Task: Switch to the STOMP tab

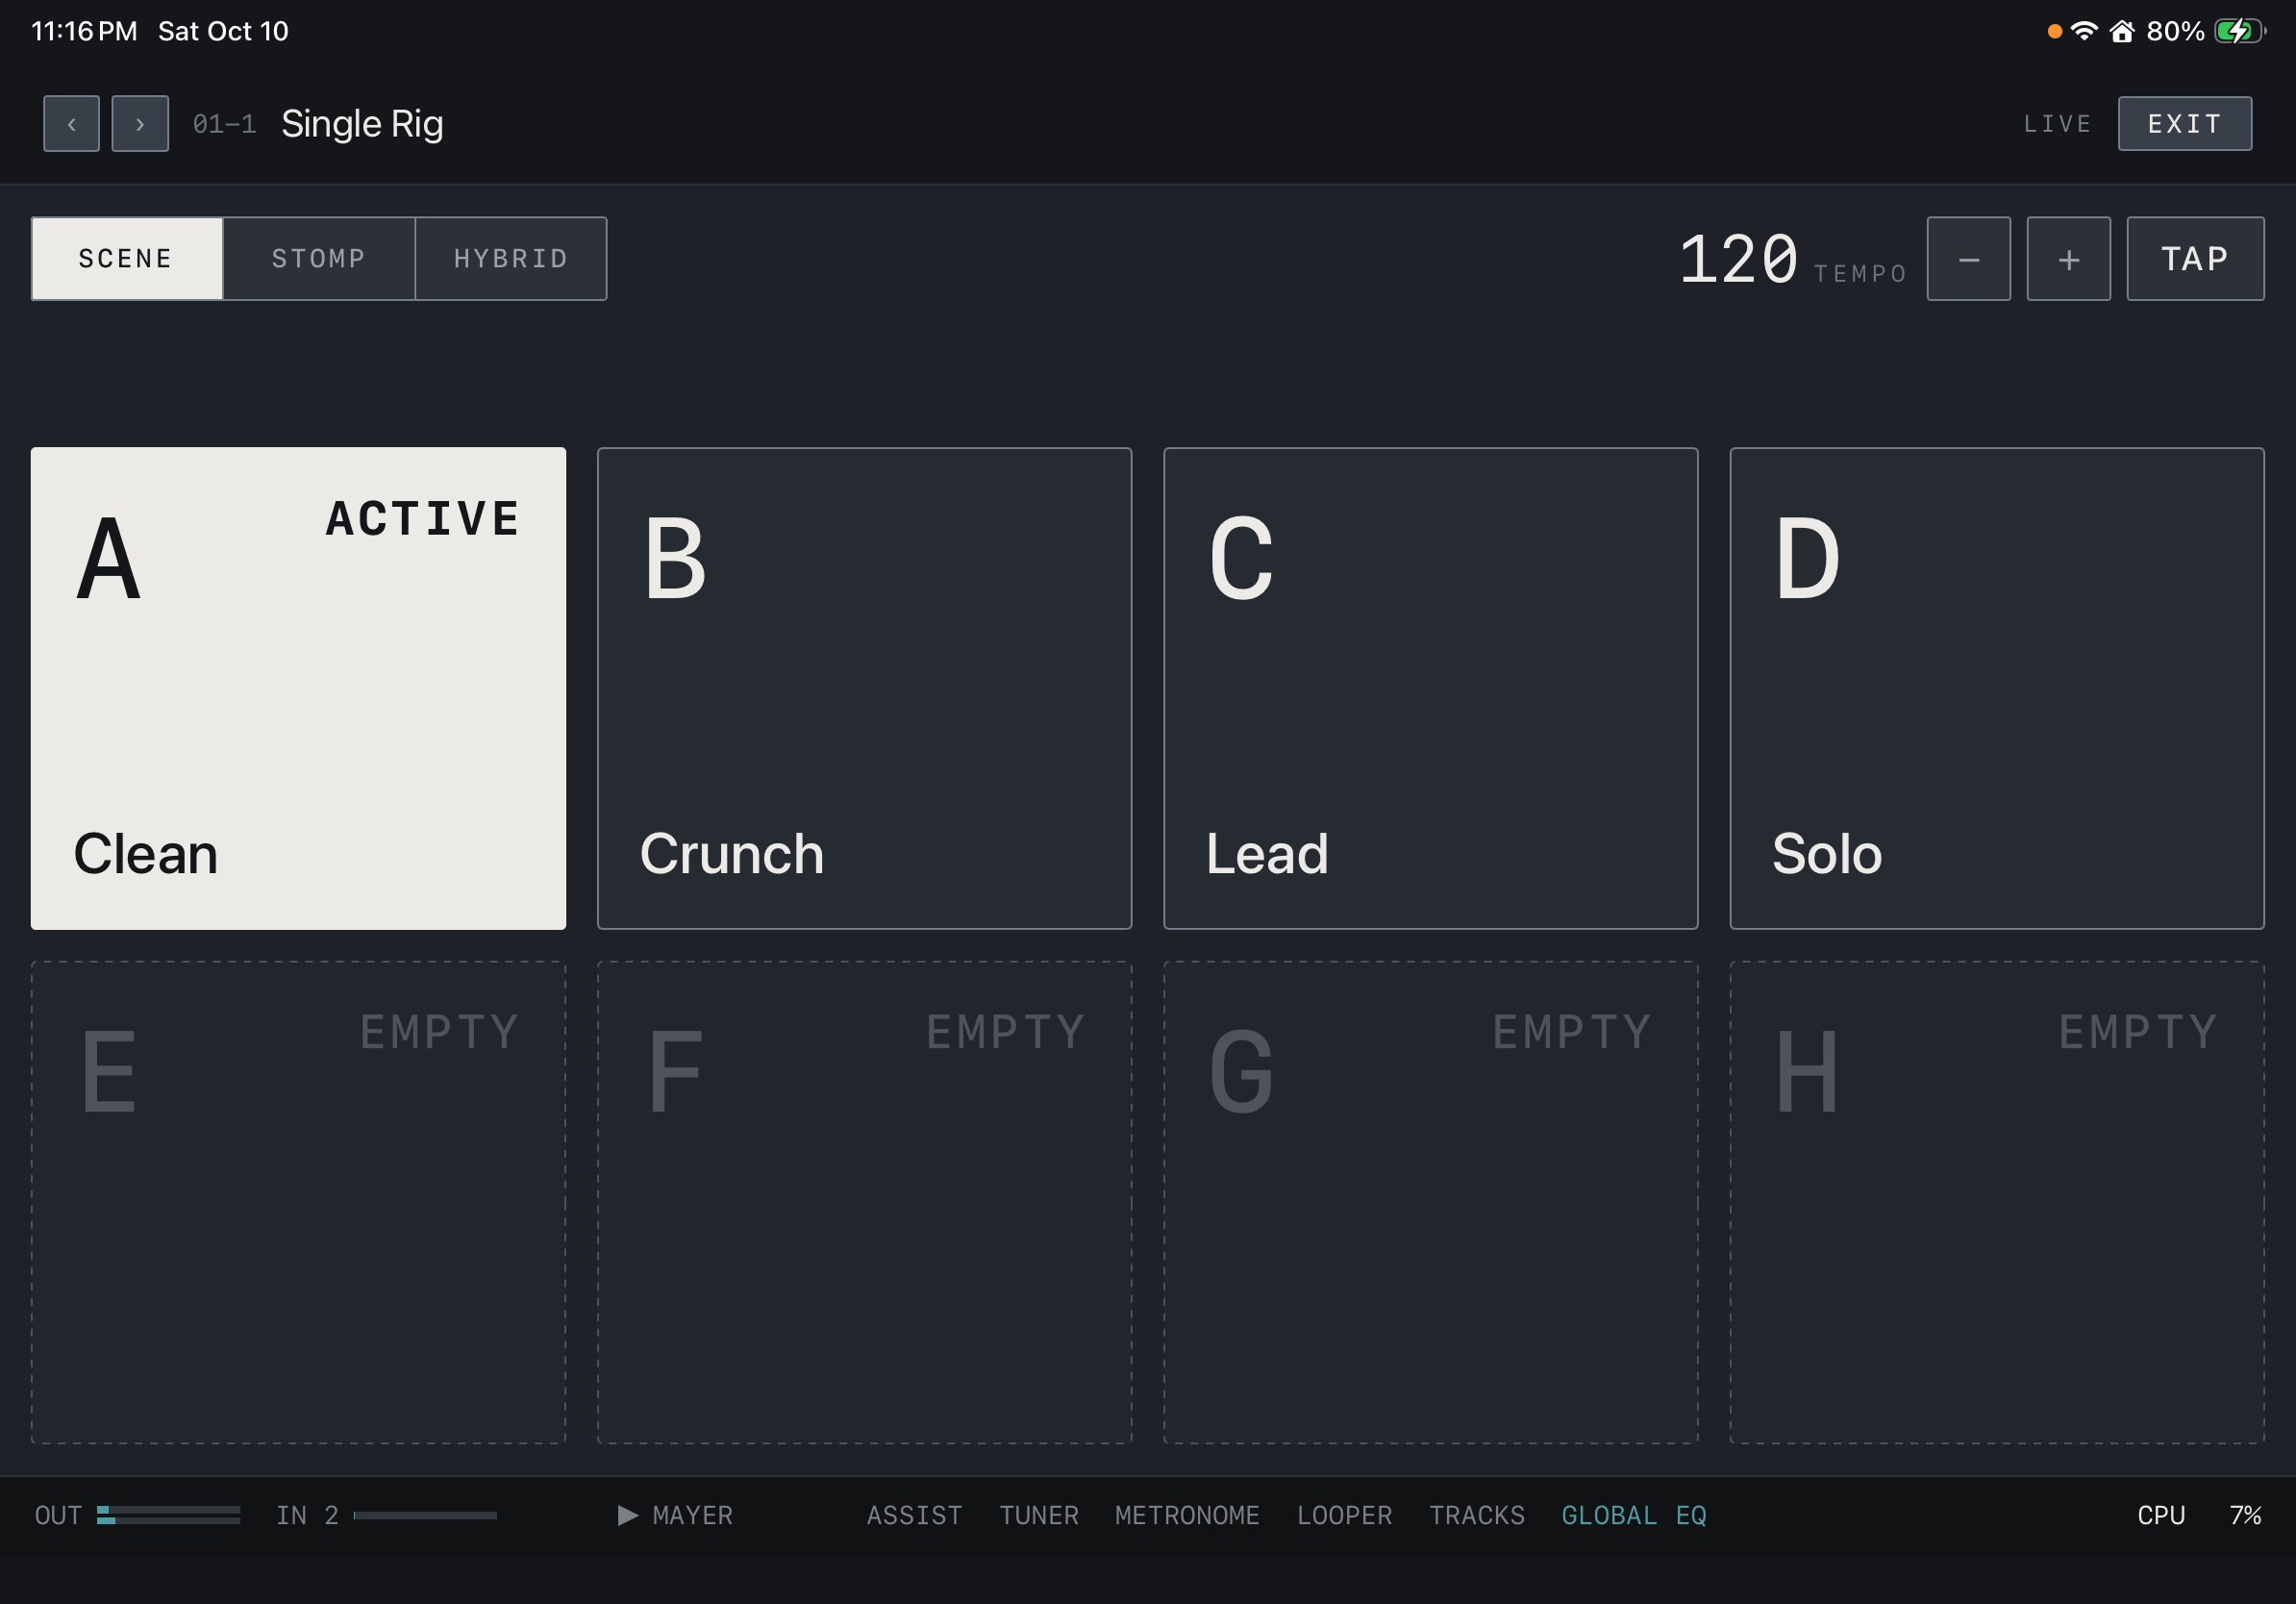Action: tap(319, 259)
